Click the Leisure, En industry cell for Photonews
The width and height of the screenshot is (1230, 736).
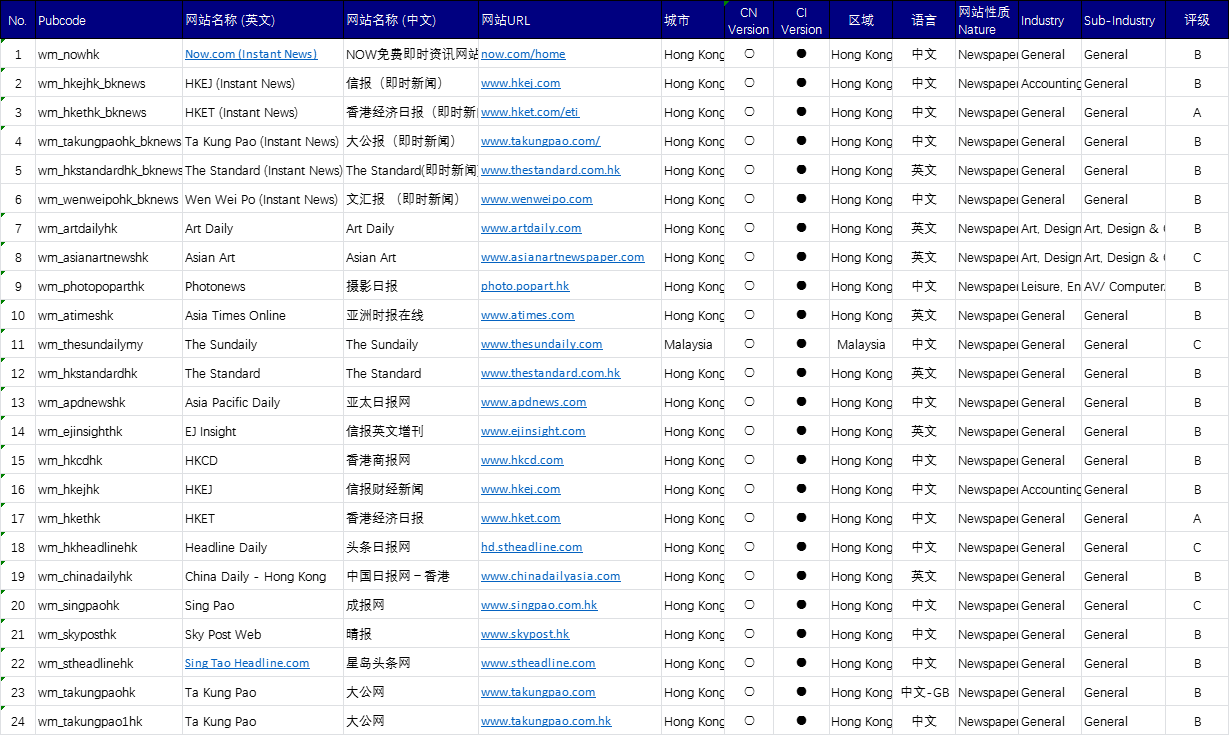tap(1050, 286)
